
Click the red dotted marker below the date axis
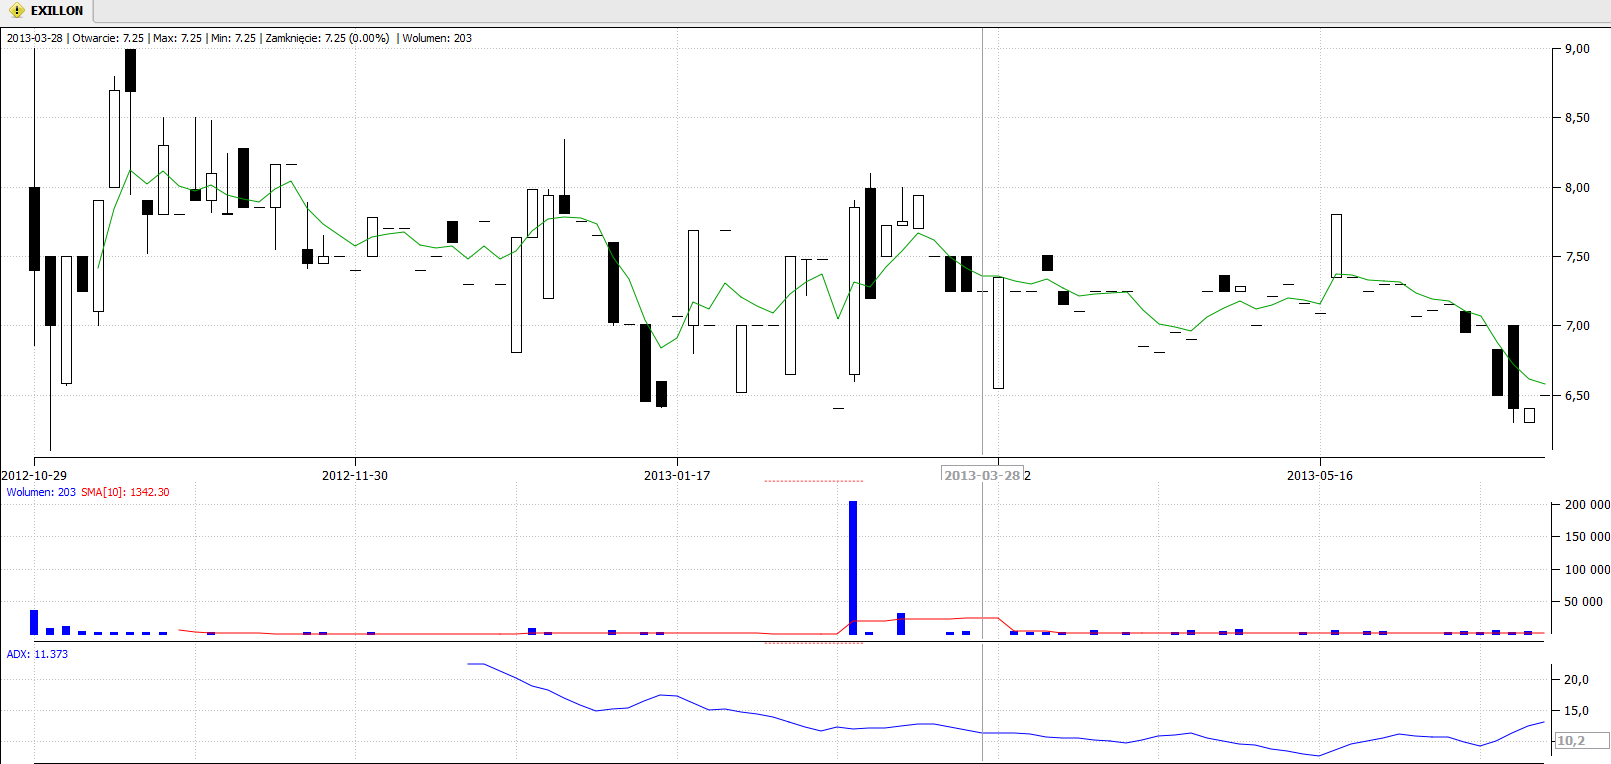pos(813,481)
